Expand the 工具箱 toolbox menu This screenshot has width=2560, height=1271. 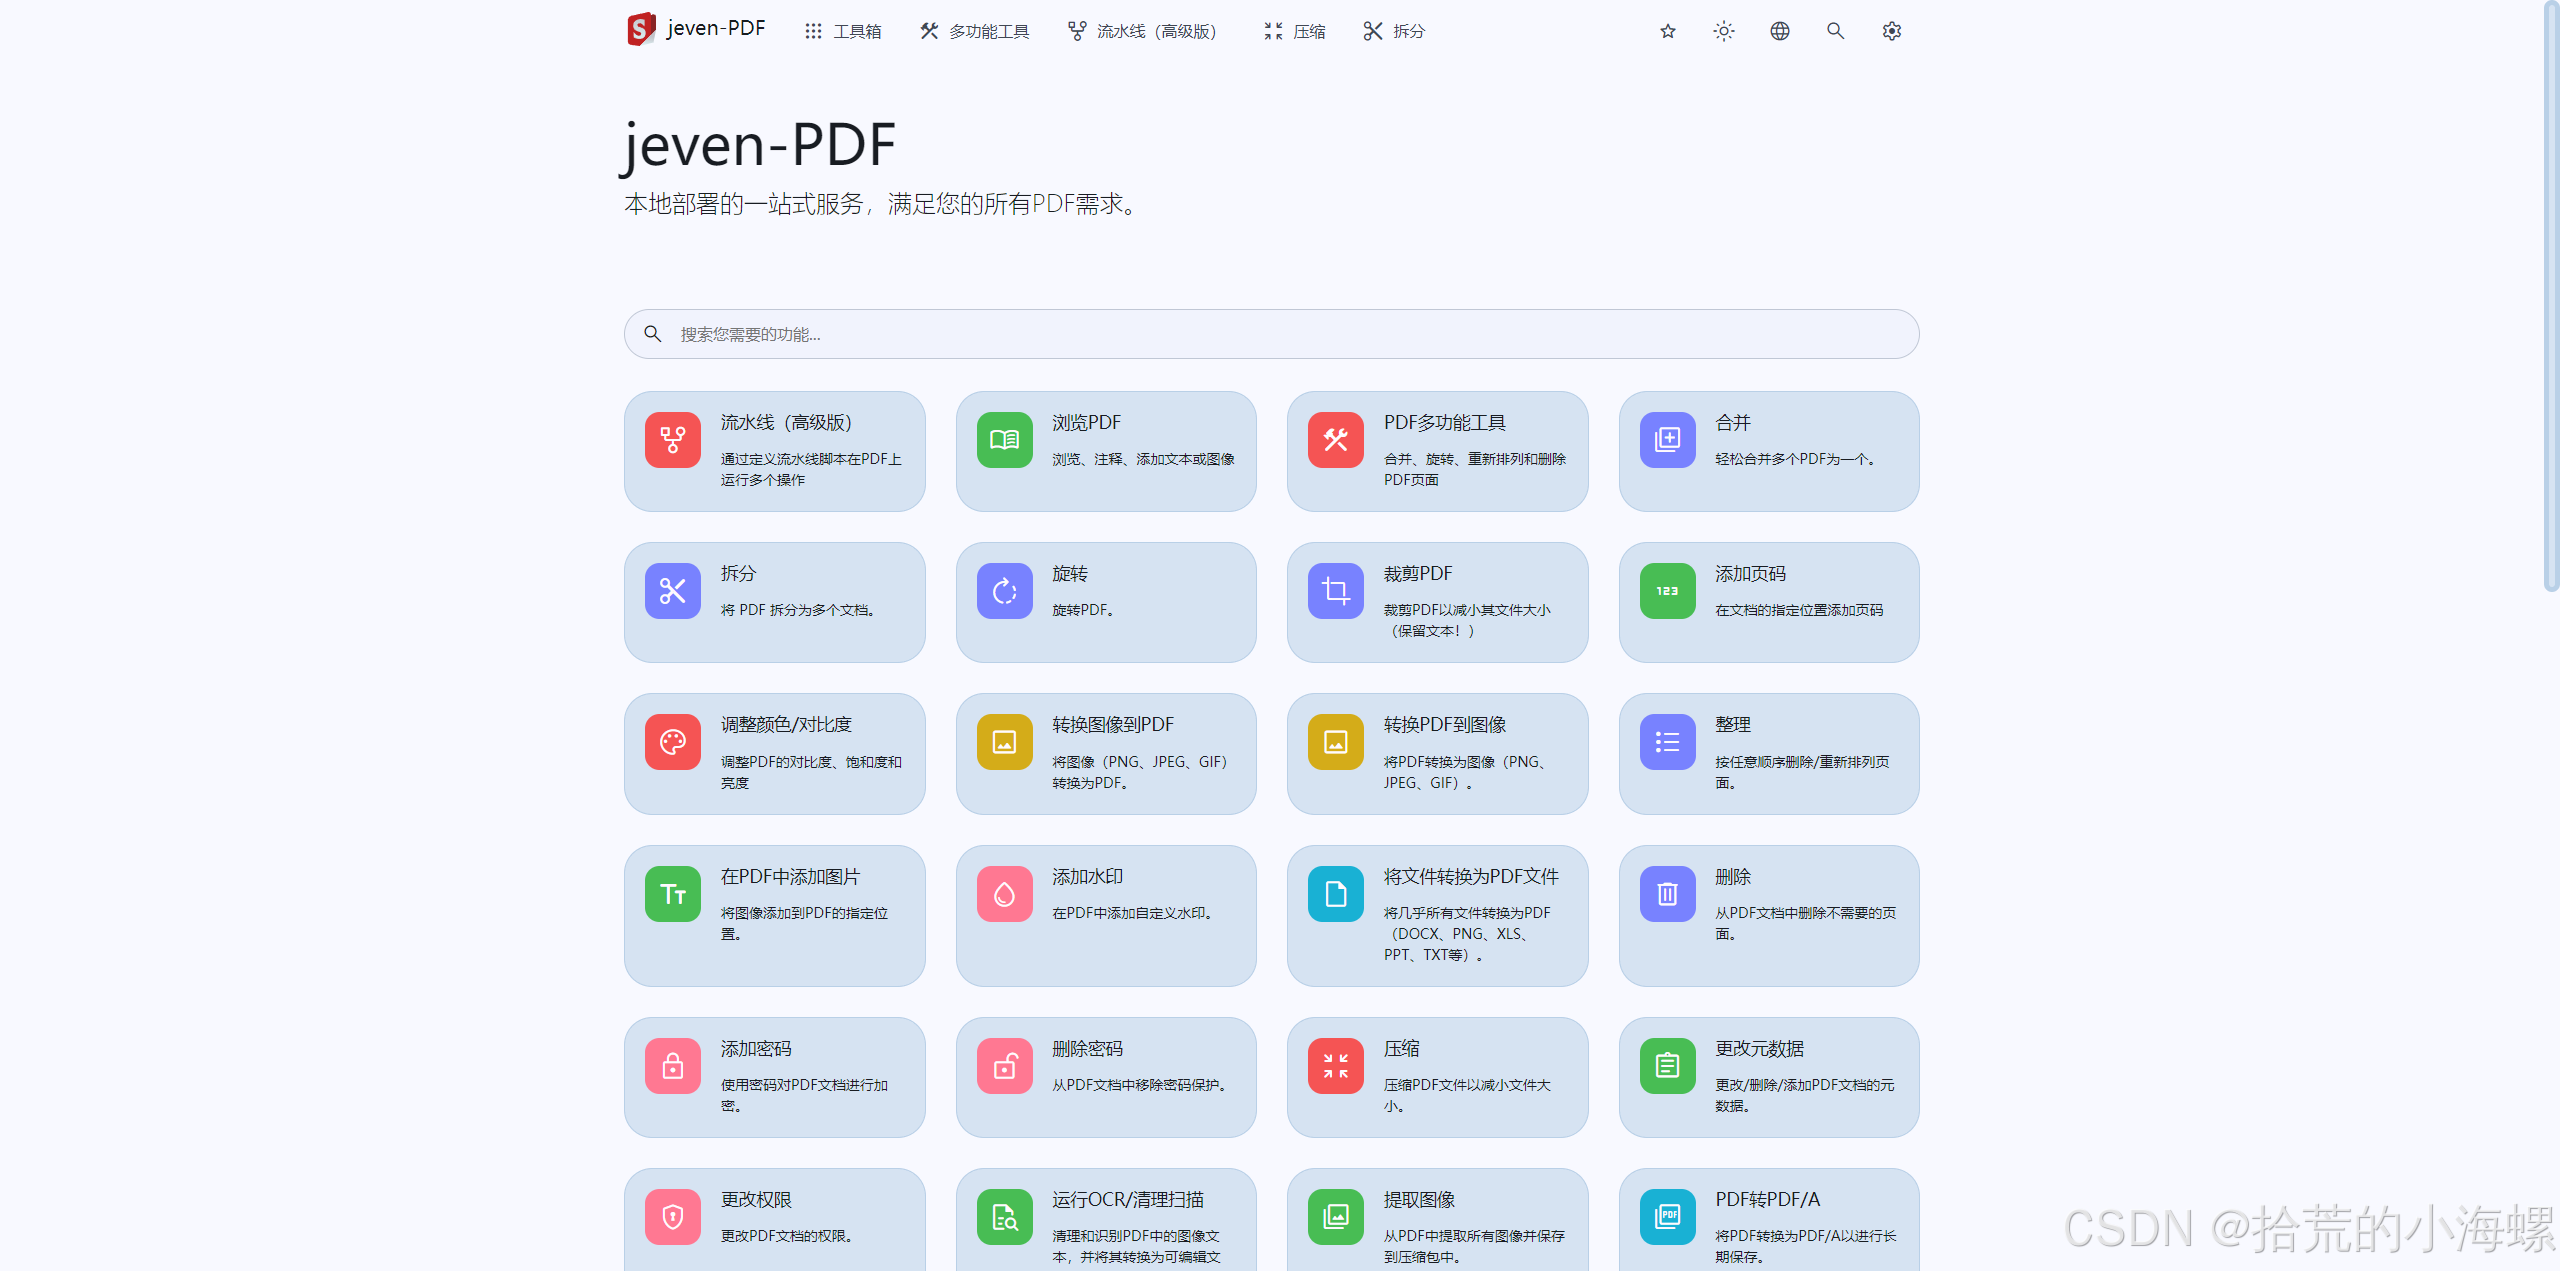843,31
